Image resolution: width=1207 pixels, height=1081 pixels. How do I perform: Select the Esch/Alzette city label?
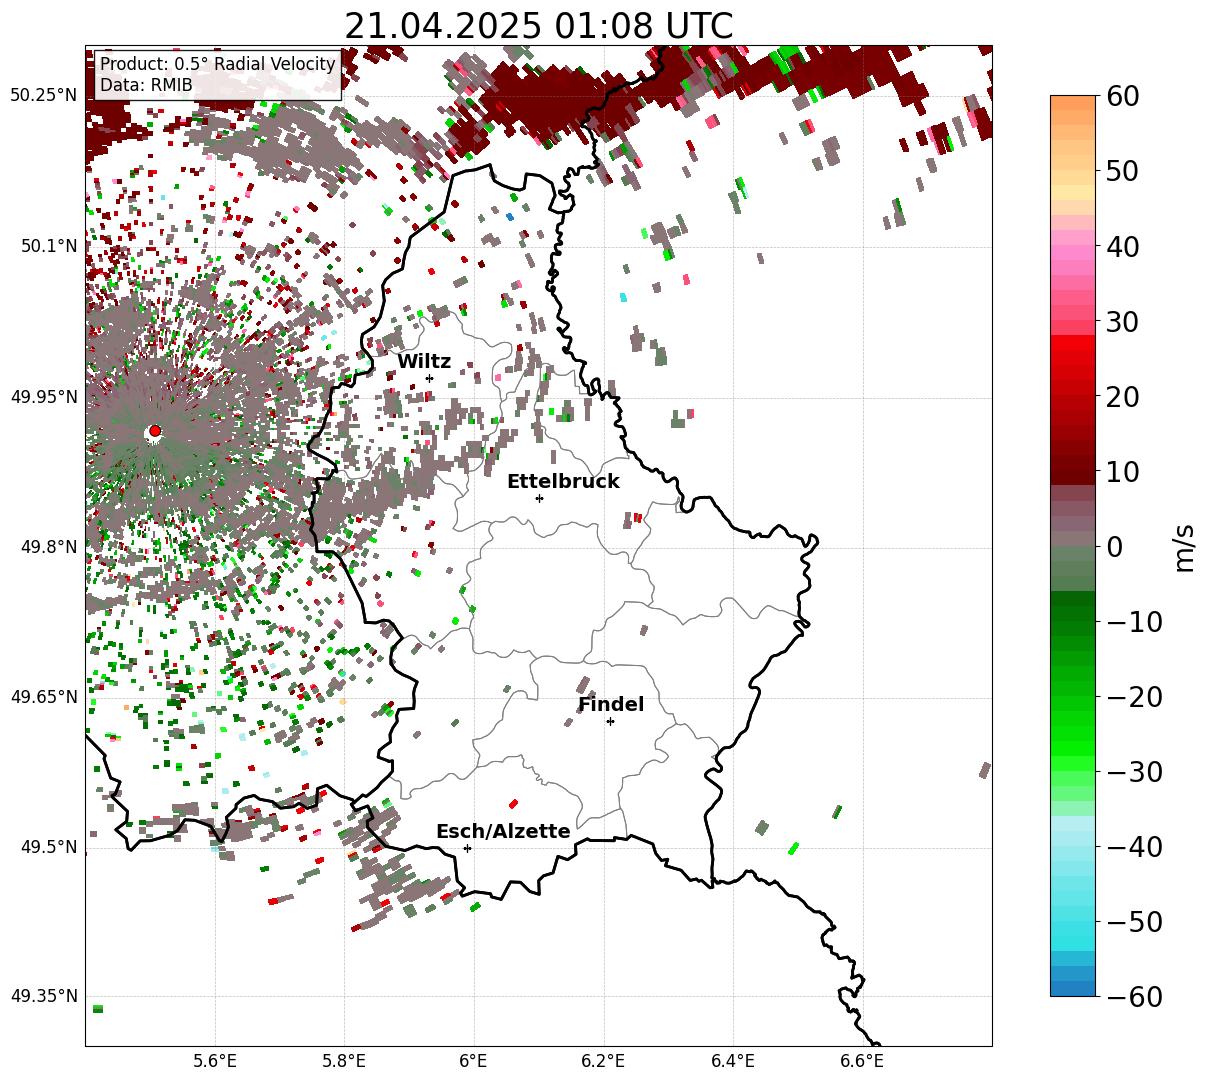pos(503,831)
